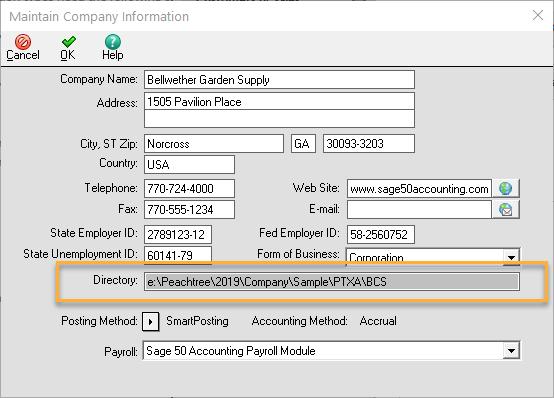Click into the Company Name field
The image size is (554, 398).
[x=279, y=80]
